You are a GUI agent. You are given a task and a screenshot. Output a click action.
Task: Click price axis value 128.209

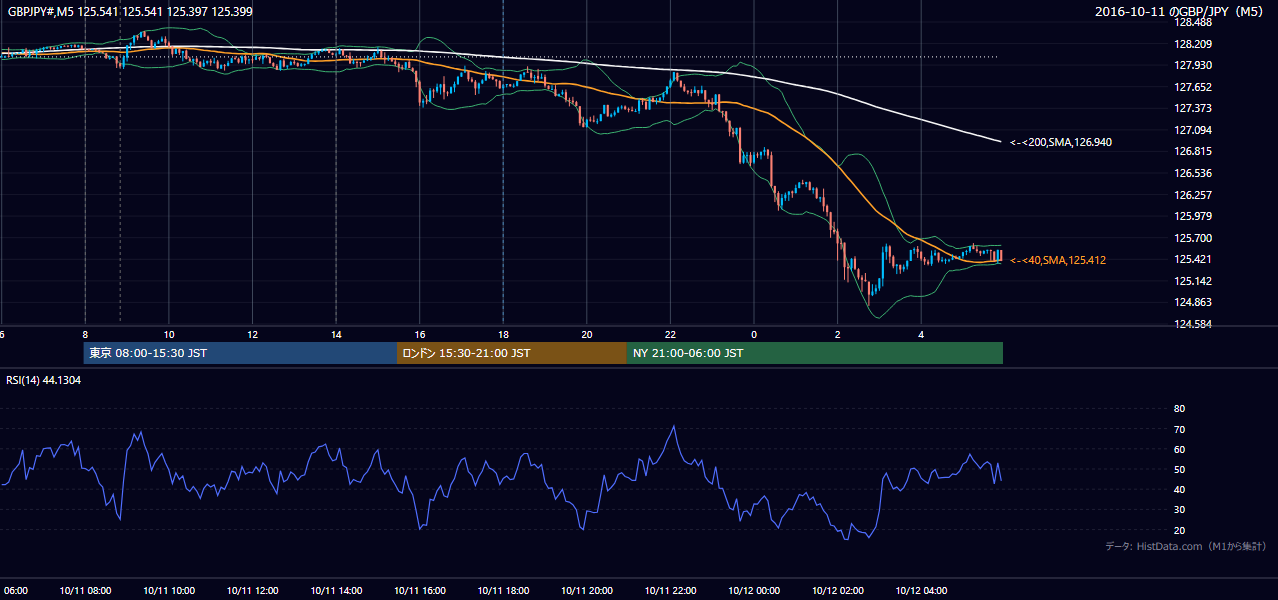tap(1193, 44)
